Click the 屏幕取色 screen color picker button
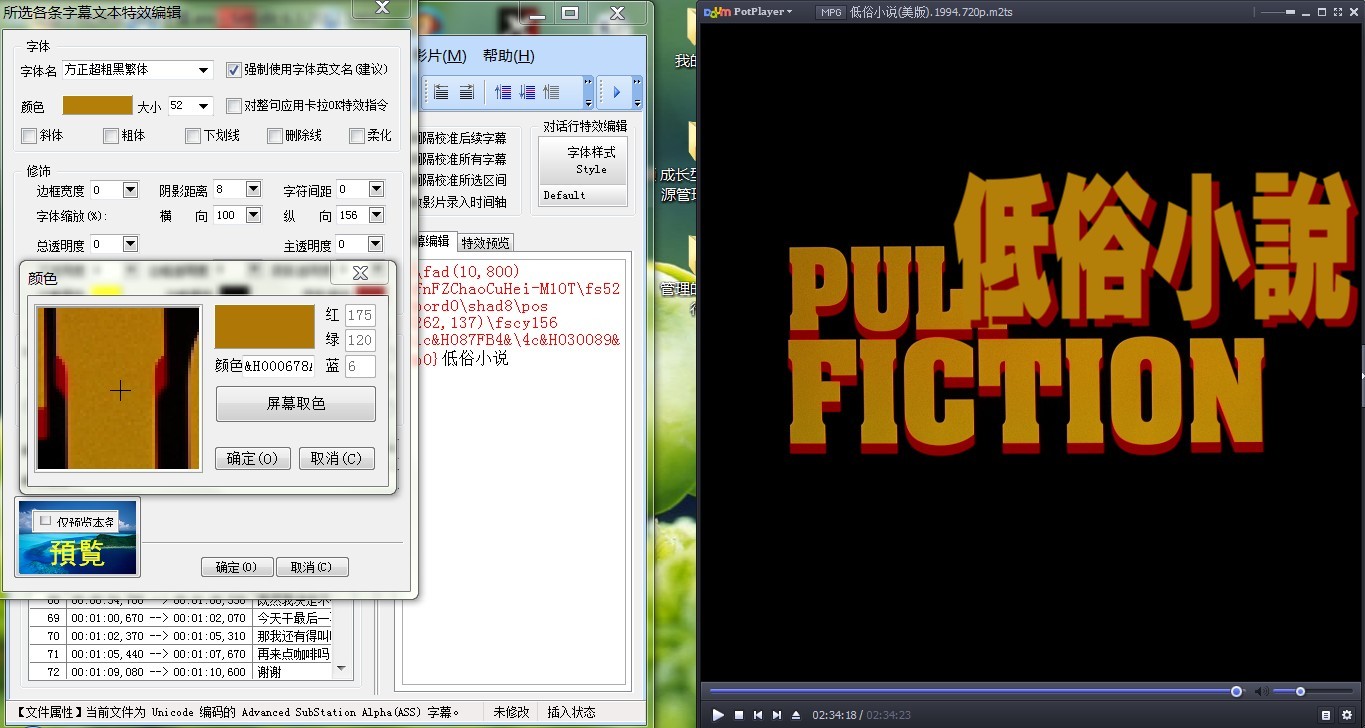 point(295,404)
